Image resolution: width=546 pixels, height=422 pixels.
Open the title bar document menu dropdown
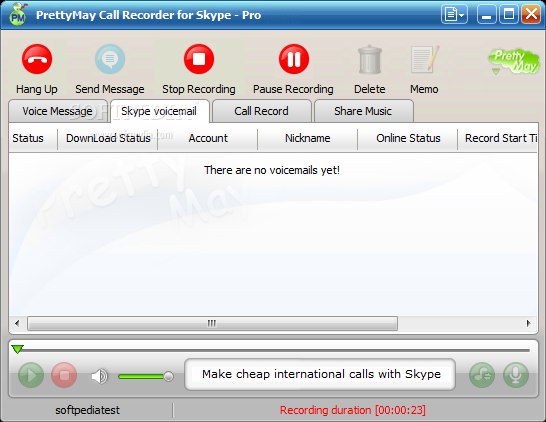(x=454, y=15)
